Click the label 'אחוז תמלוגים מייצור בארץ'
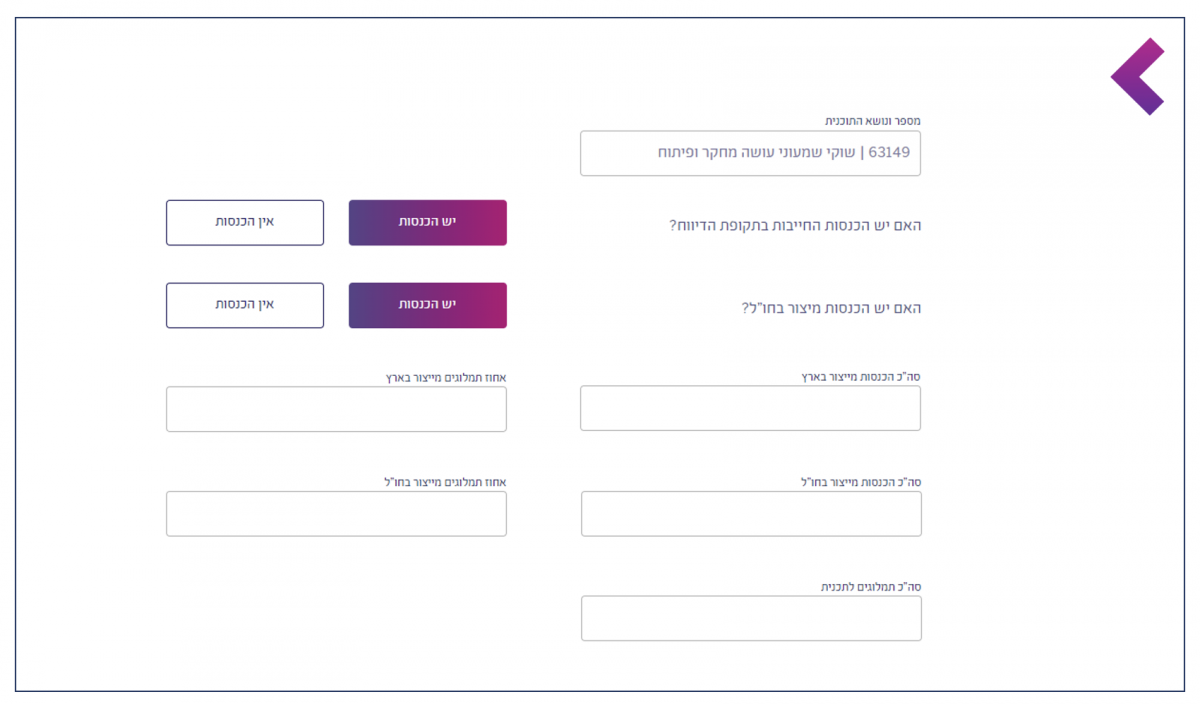This screenshot has width=1200, height=704. point(446,378)
